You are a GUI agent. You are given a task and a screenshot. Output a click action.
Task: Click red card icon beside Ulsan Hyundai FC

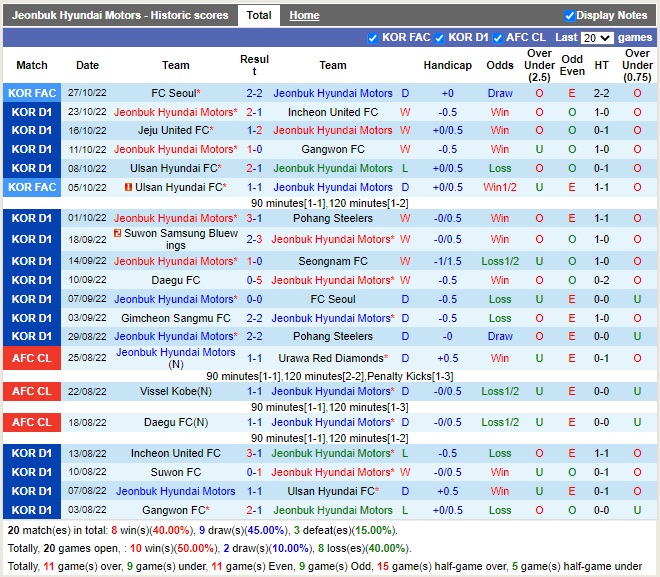point(129,187)
